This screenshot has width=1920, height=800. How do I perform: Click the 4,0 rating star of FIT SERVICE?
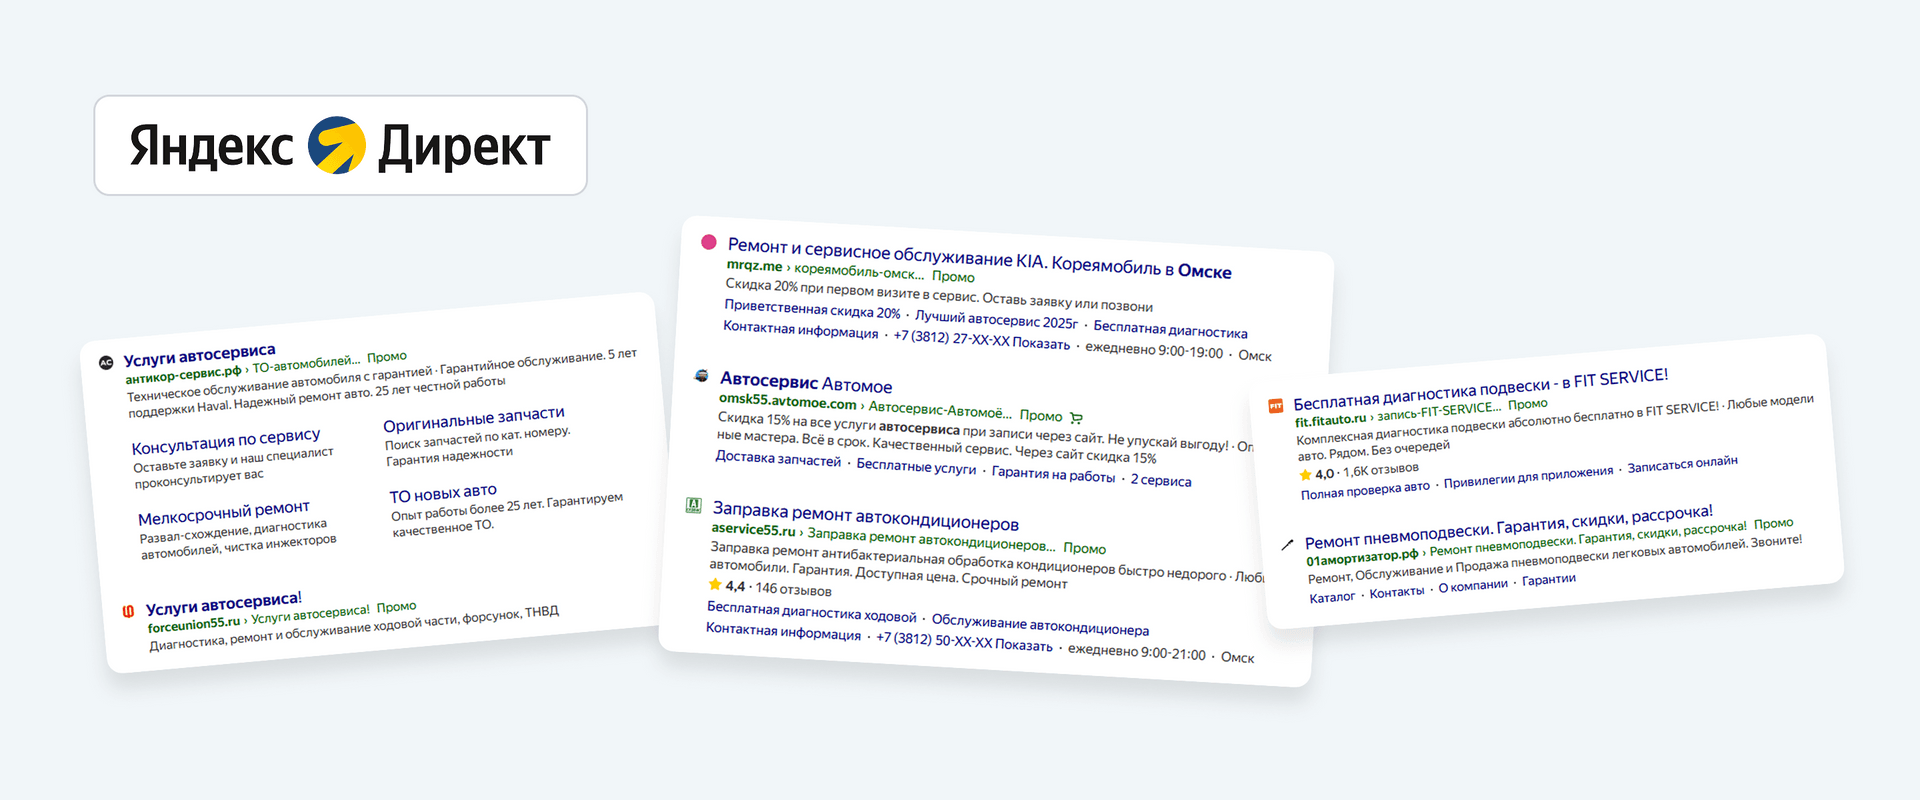(x=1305, y=475)
